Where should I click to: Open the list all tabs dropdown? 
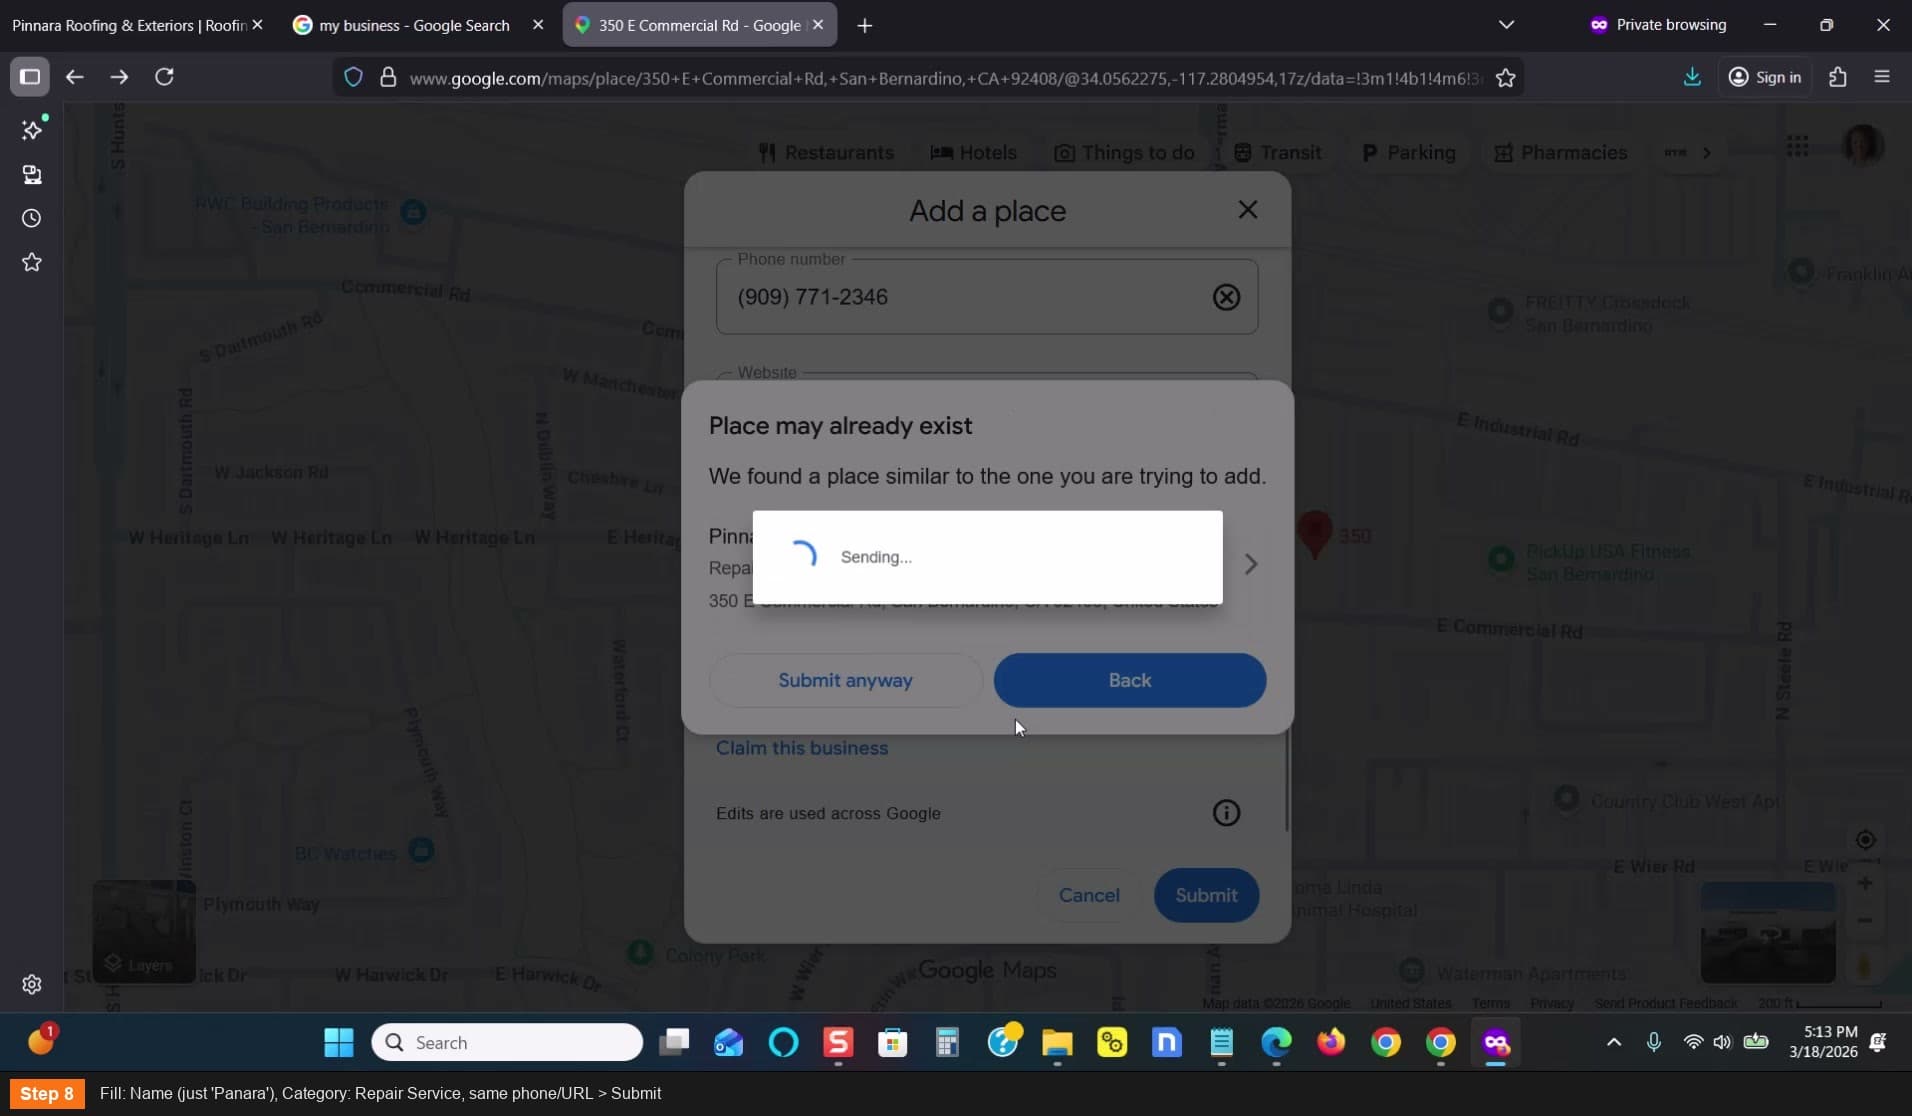tap(1506, 25)
